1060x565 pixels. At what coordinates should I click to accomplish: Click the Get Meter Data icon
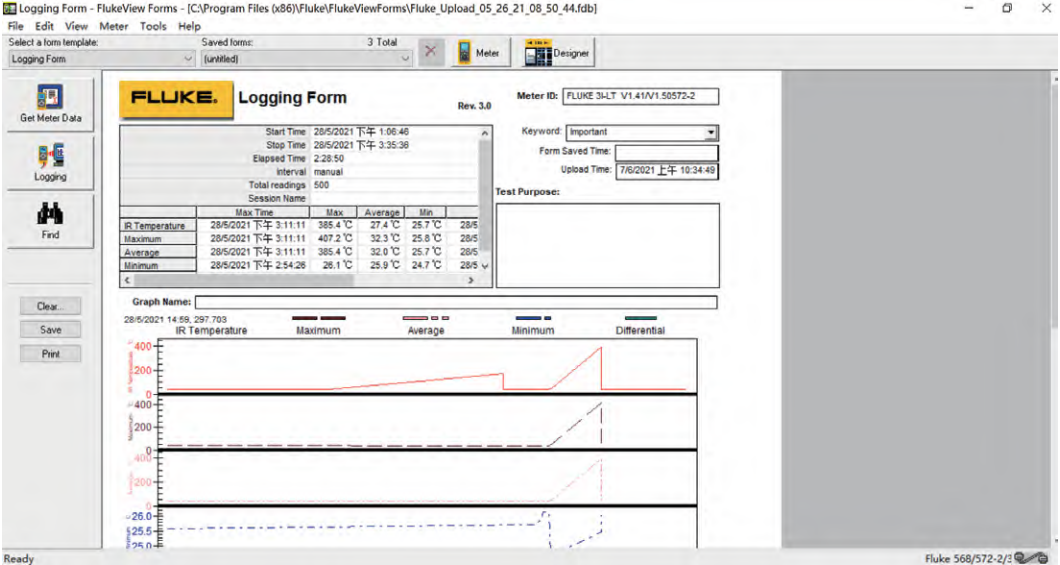pyautogui.click(x=50, y=97)
